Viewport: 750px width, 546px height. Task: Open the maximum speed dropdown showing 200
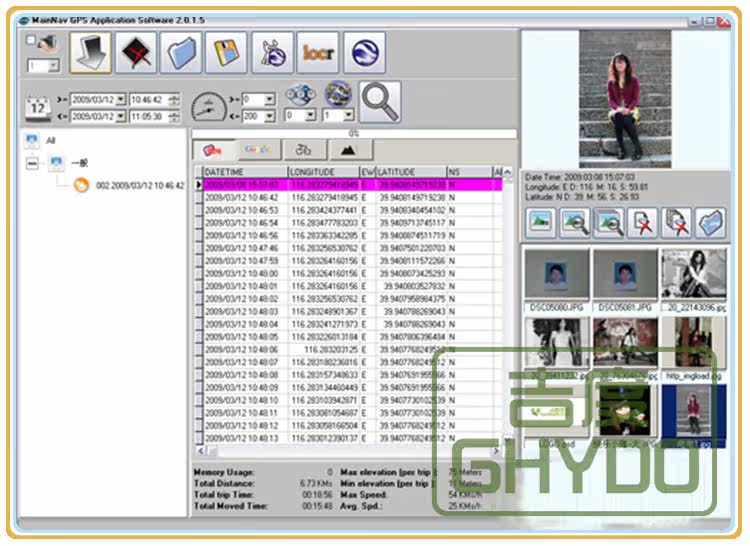pos(270,116)
